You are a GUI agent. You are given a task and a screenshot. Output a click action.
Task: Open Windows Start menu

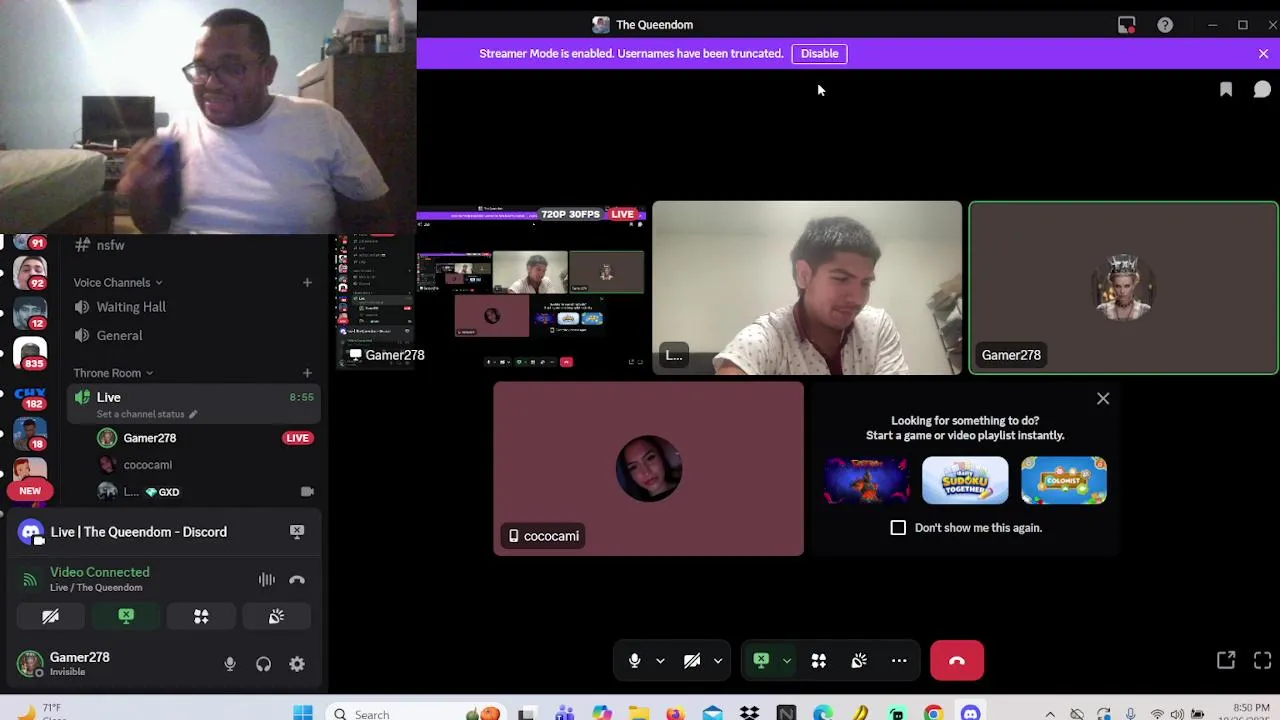tap(303, 713)
